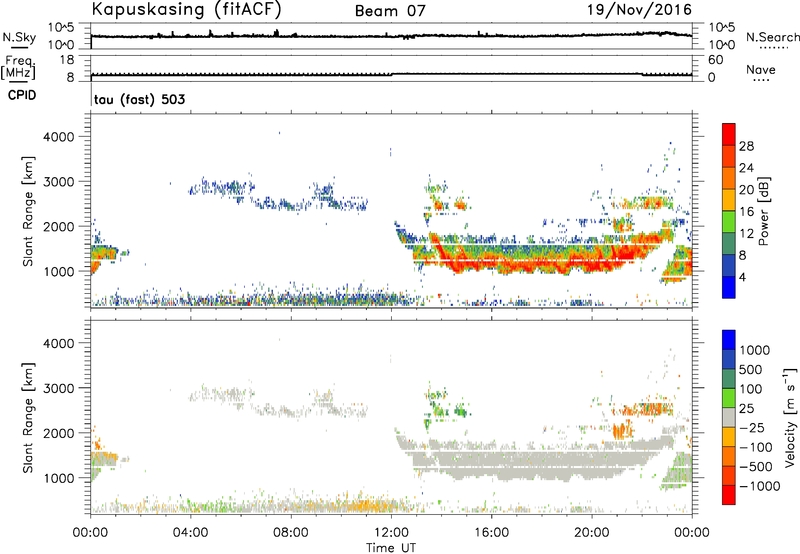This screenshot has height=554, width=800.
Task: Click the '18' frequency axis tick
Action: [67, 60]
